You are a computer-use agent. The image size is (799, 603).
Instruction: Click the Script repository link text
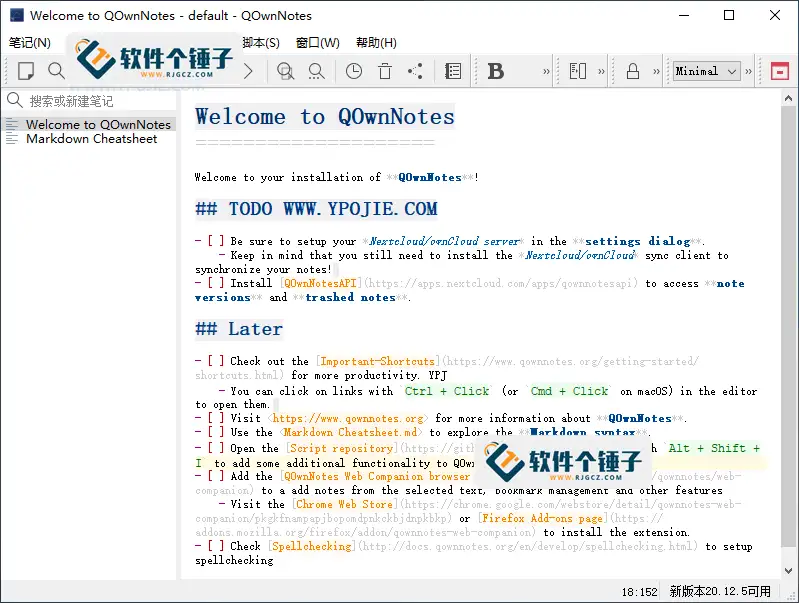pos(341,448)
